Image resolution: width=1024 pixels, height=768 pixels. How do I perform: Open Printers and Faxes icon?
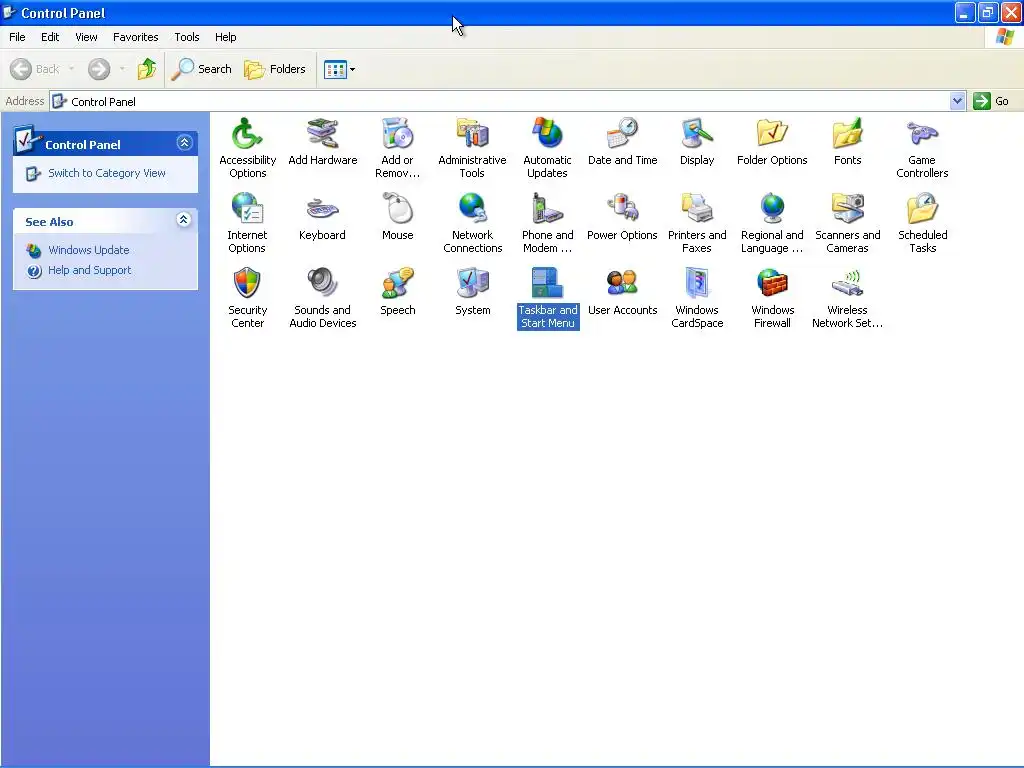click(x=697, y=223)
